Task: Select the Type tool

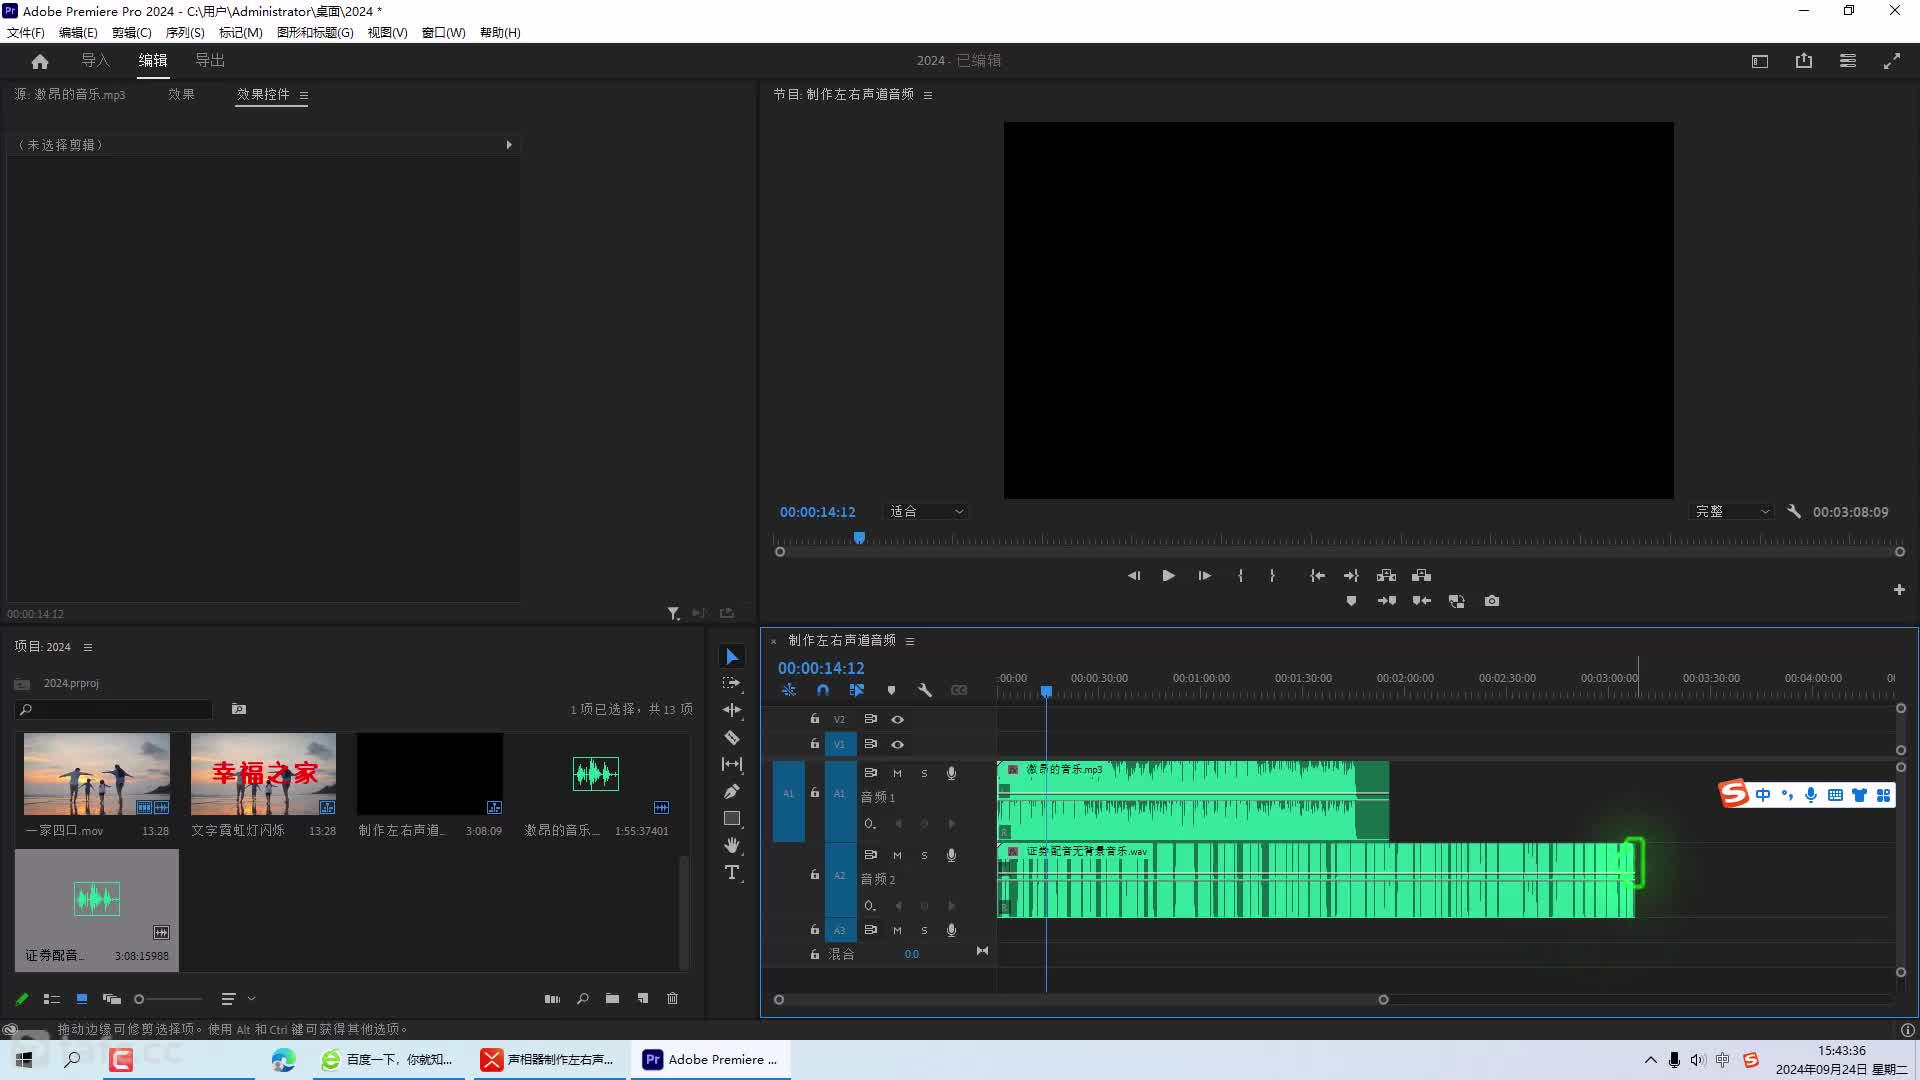Action: click(732, 872)
